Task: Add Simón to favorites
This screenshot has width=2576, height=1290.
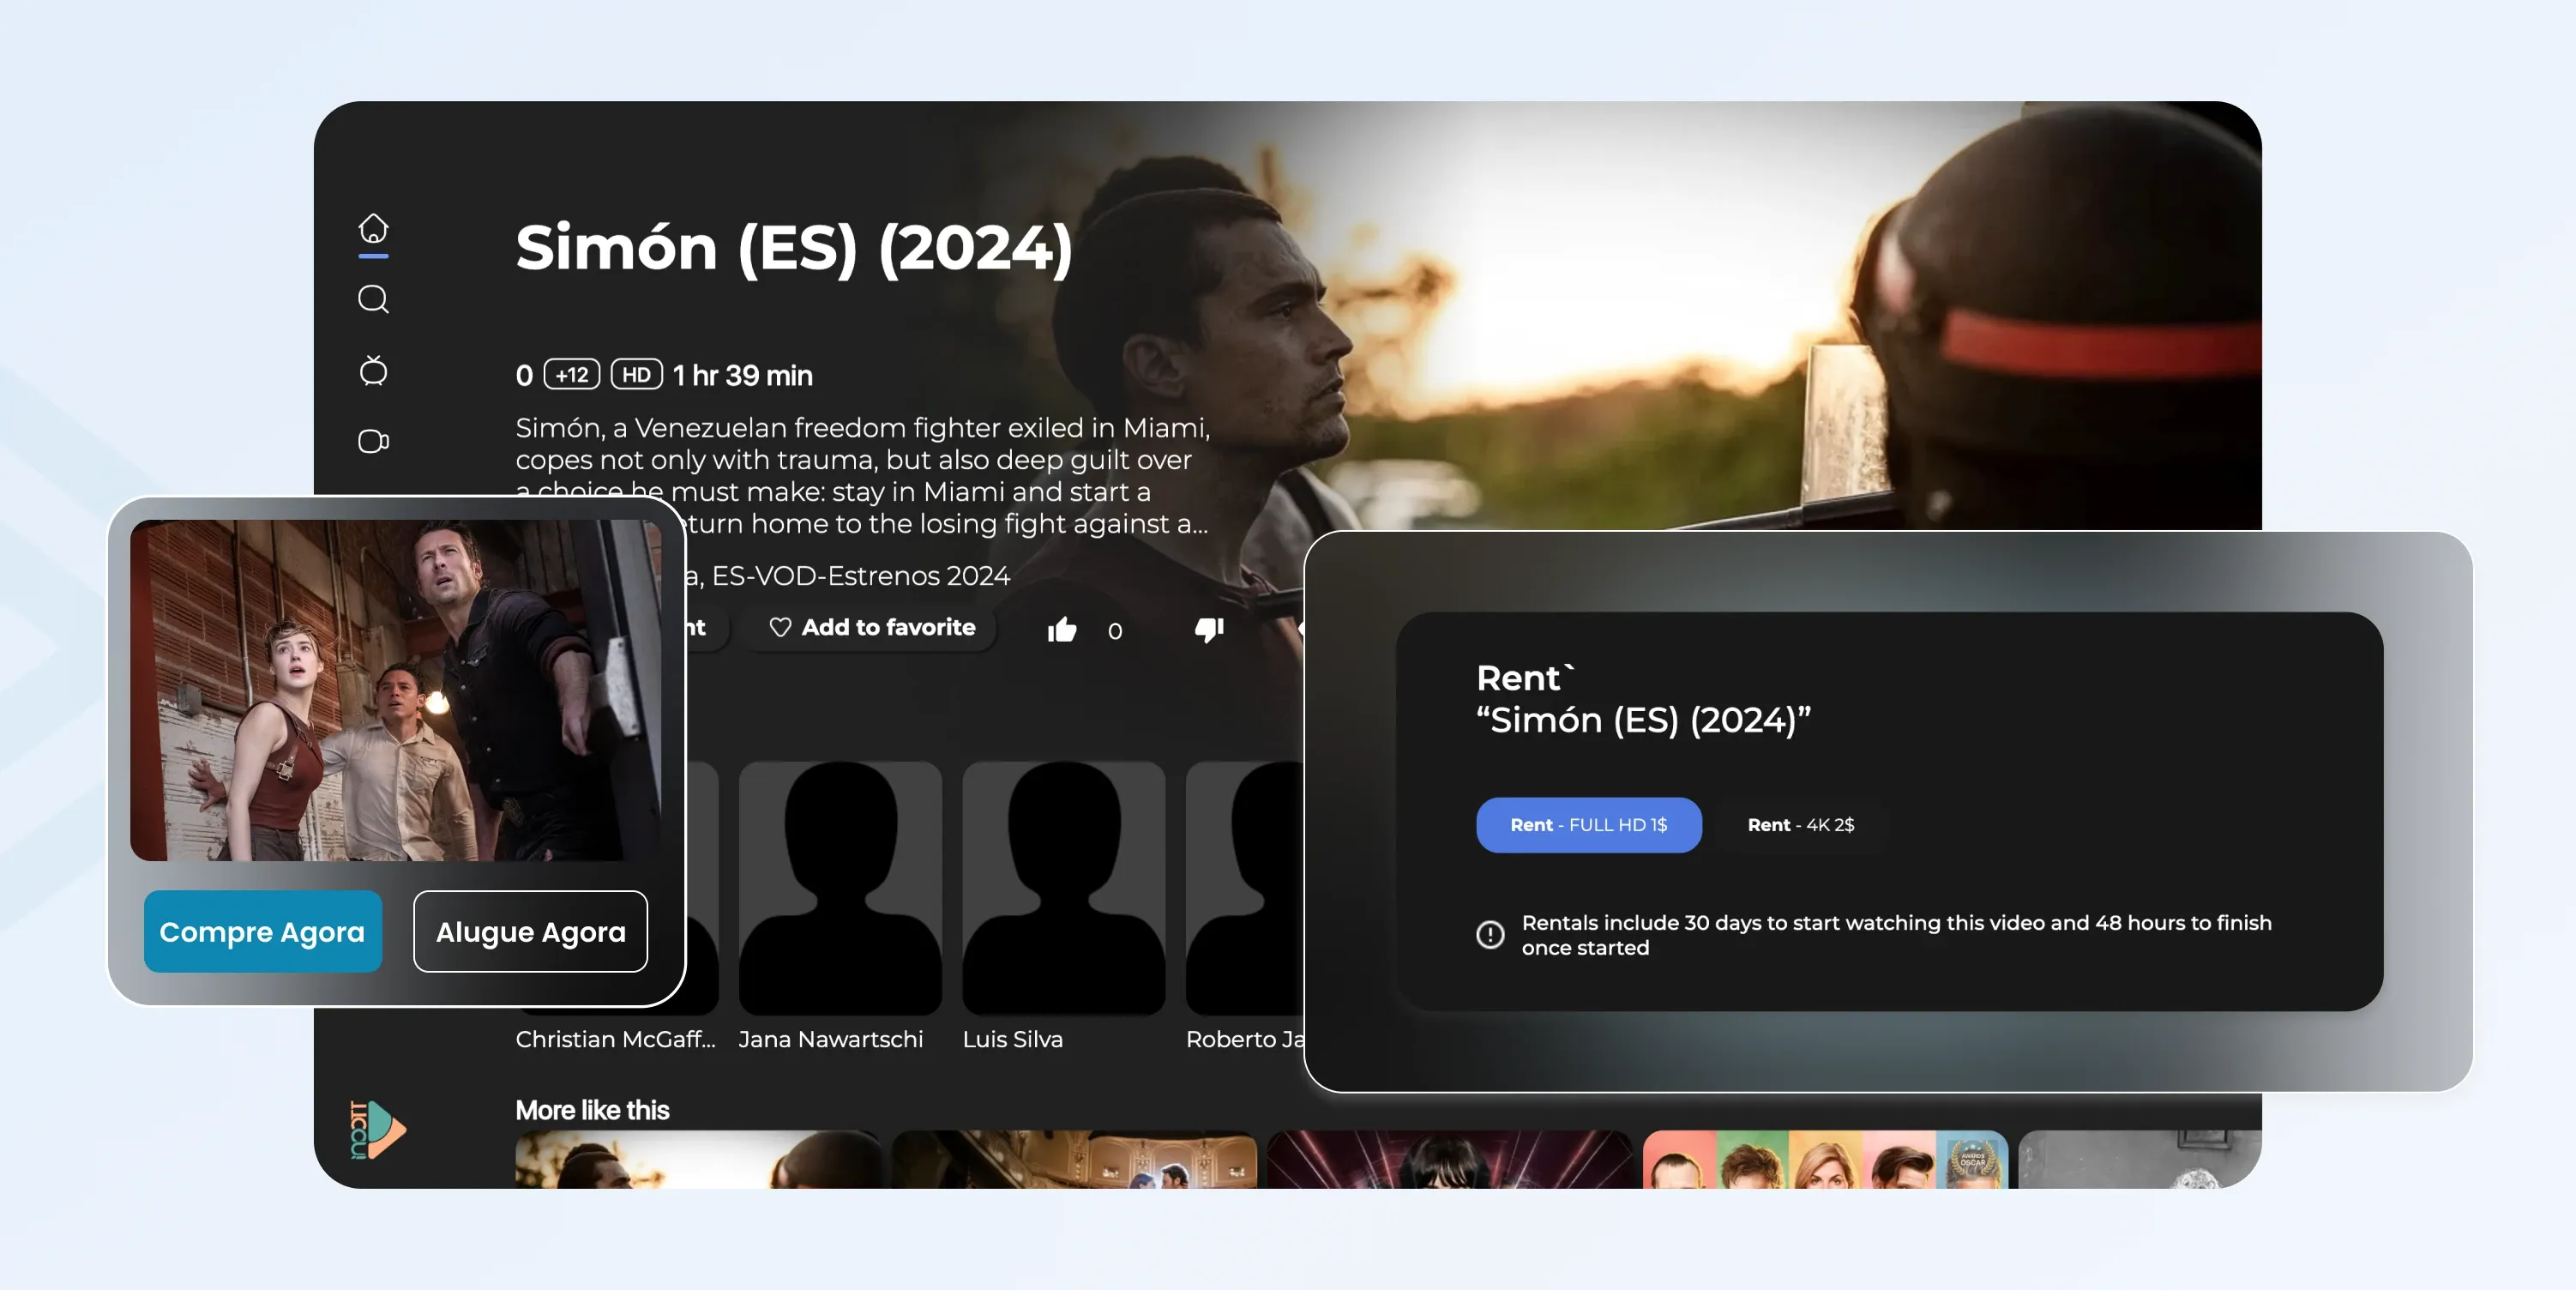Action: click(x=872, y=627)
